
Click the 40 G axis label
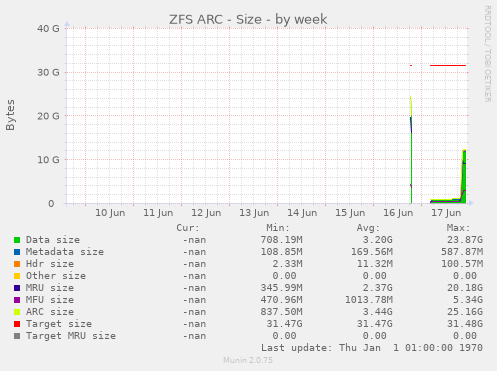(48, 29)
